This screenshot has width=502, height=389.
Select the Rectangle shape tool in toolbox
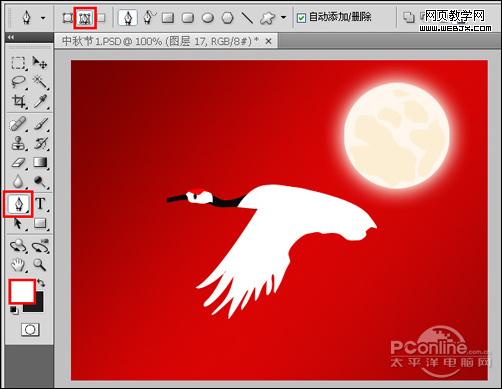coord(40,223)
